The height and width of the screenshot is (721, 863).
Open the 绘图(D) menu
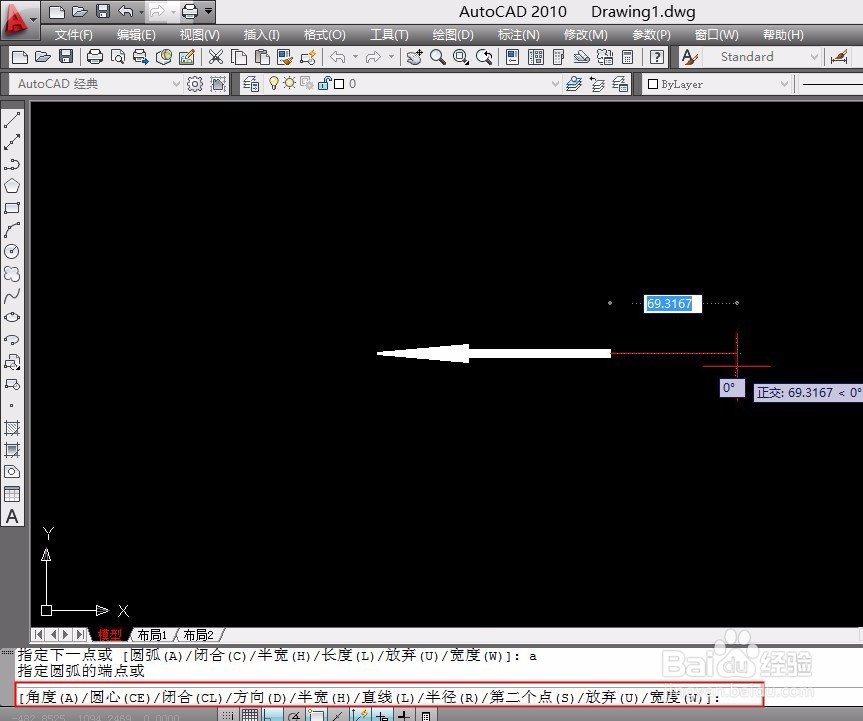[x=453, y=35]
